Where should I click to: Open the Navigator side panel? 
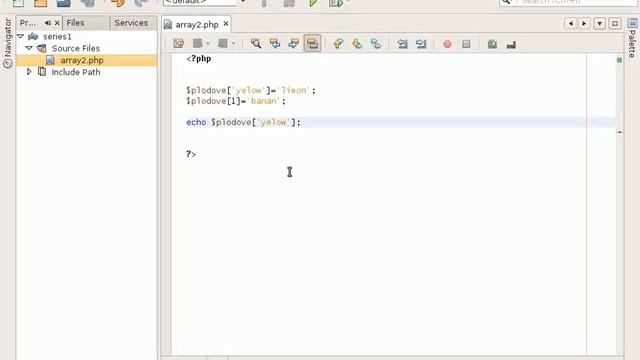point(8,43)
